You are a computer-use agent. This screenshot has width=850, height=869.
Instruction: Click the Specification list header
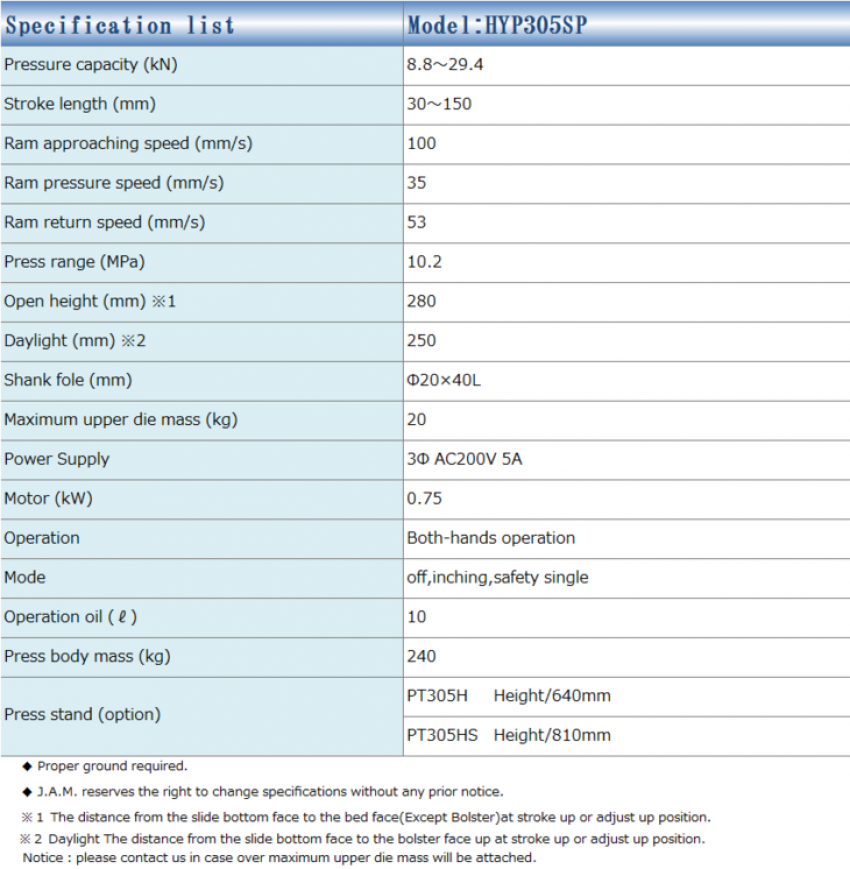pyautogui.click(x=120, y=25)
